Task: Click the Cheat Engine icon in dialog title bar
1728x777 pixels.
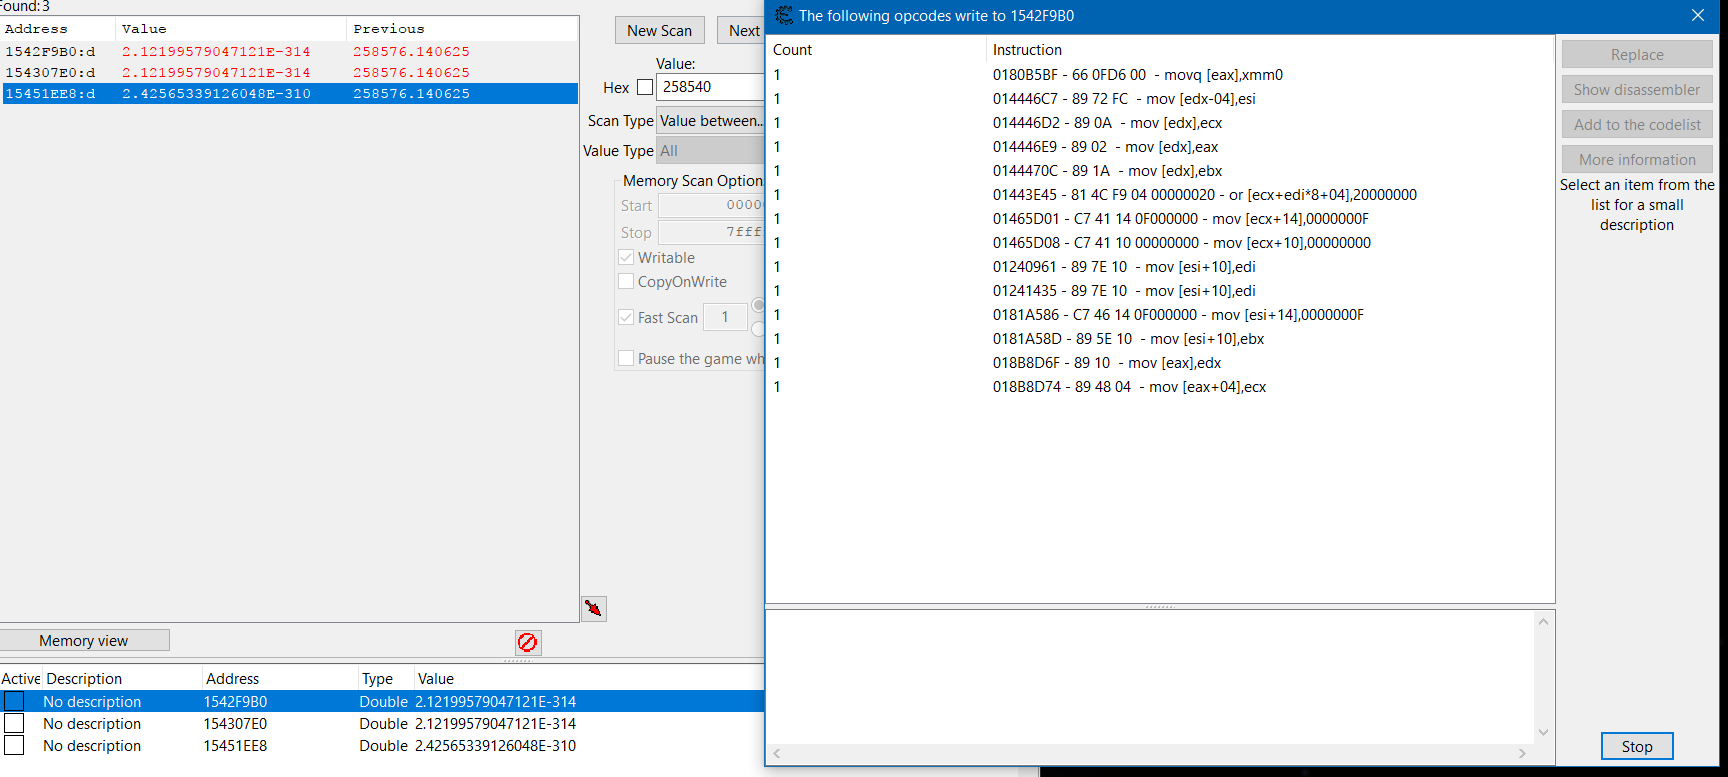Action: (784, 16)
